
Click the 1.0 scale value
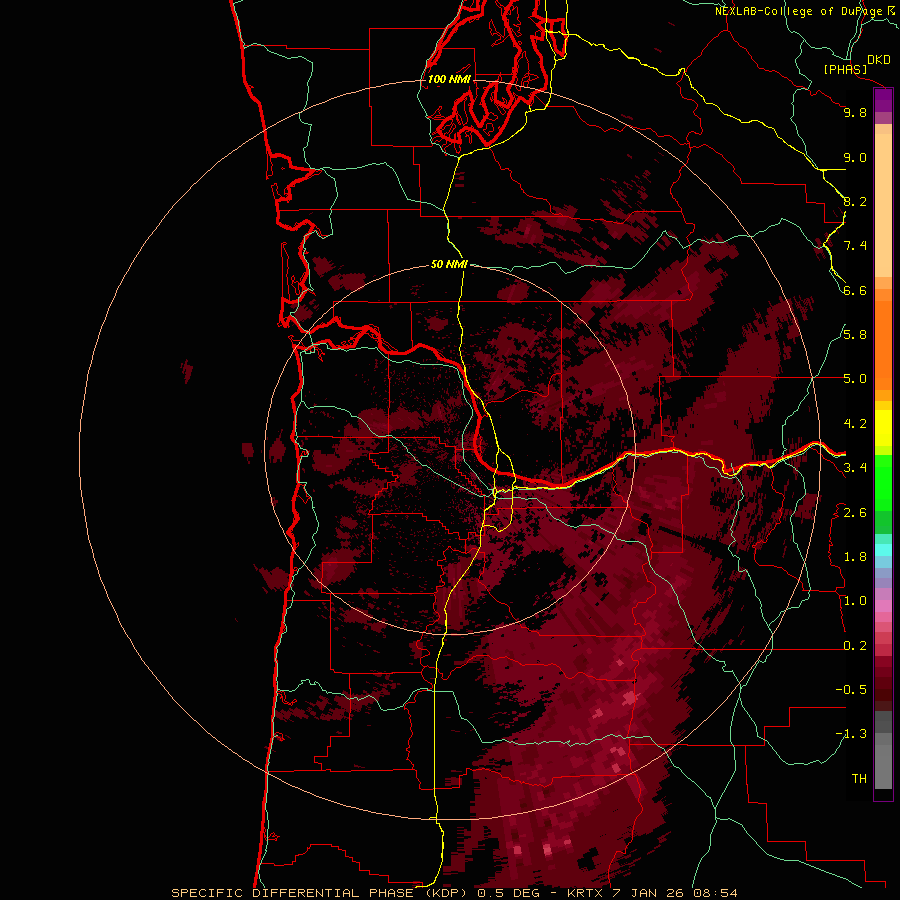[855, 601]
